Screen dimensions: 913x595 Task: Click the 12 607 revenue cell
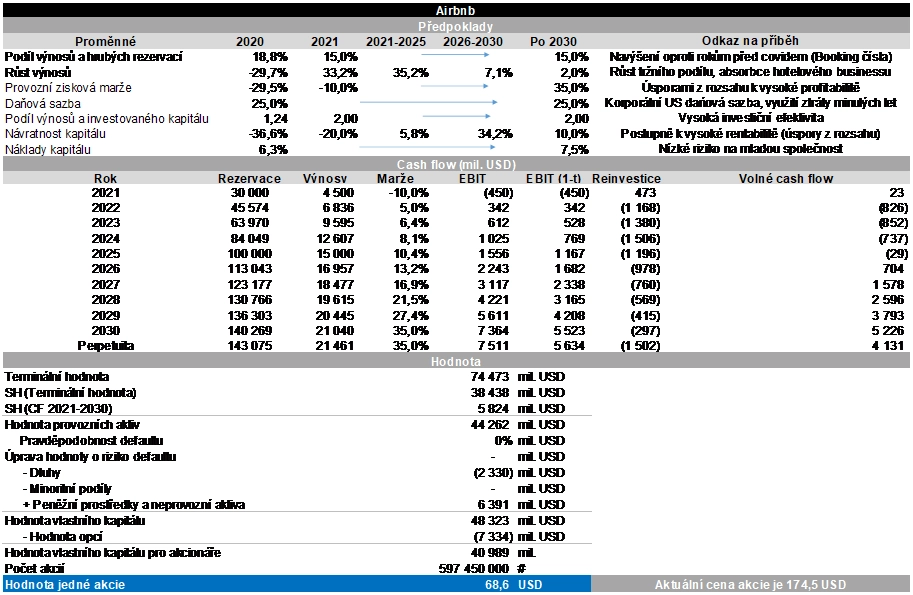coord(335,239)
